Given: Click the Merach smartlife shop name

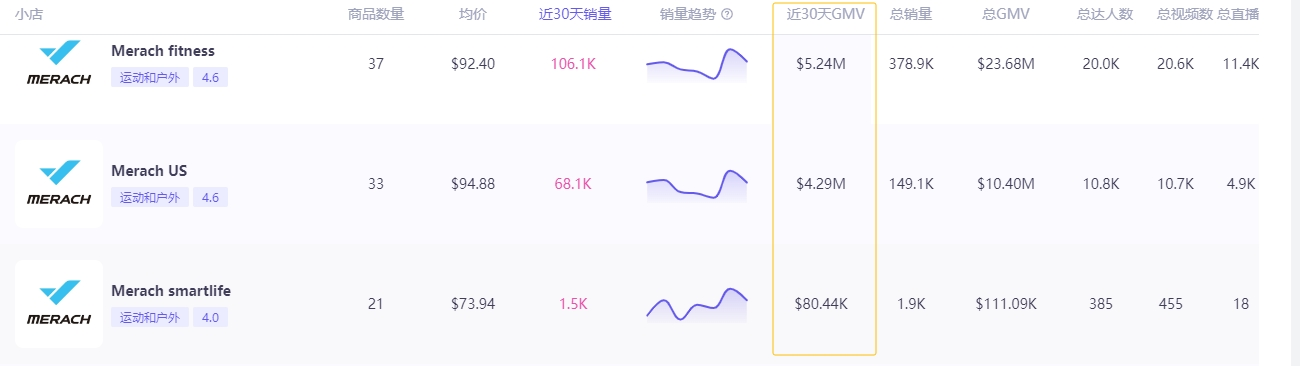Looking at the screenshot, I should coord(171,291).
